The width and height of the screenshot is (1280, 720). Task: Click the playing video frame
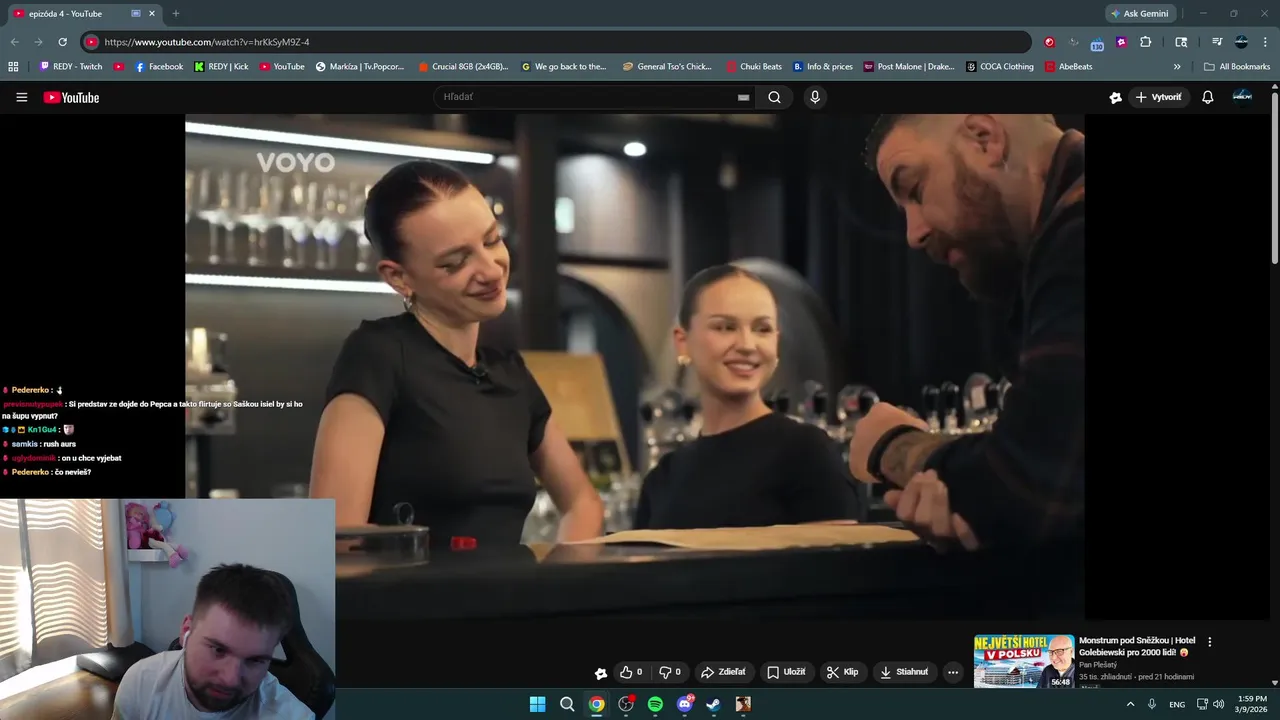(634, 366)
